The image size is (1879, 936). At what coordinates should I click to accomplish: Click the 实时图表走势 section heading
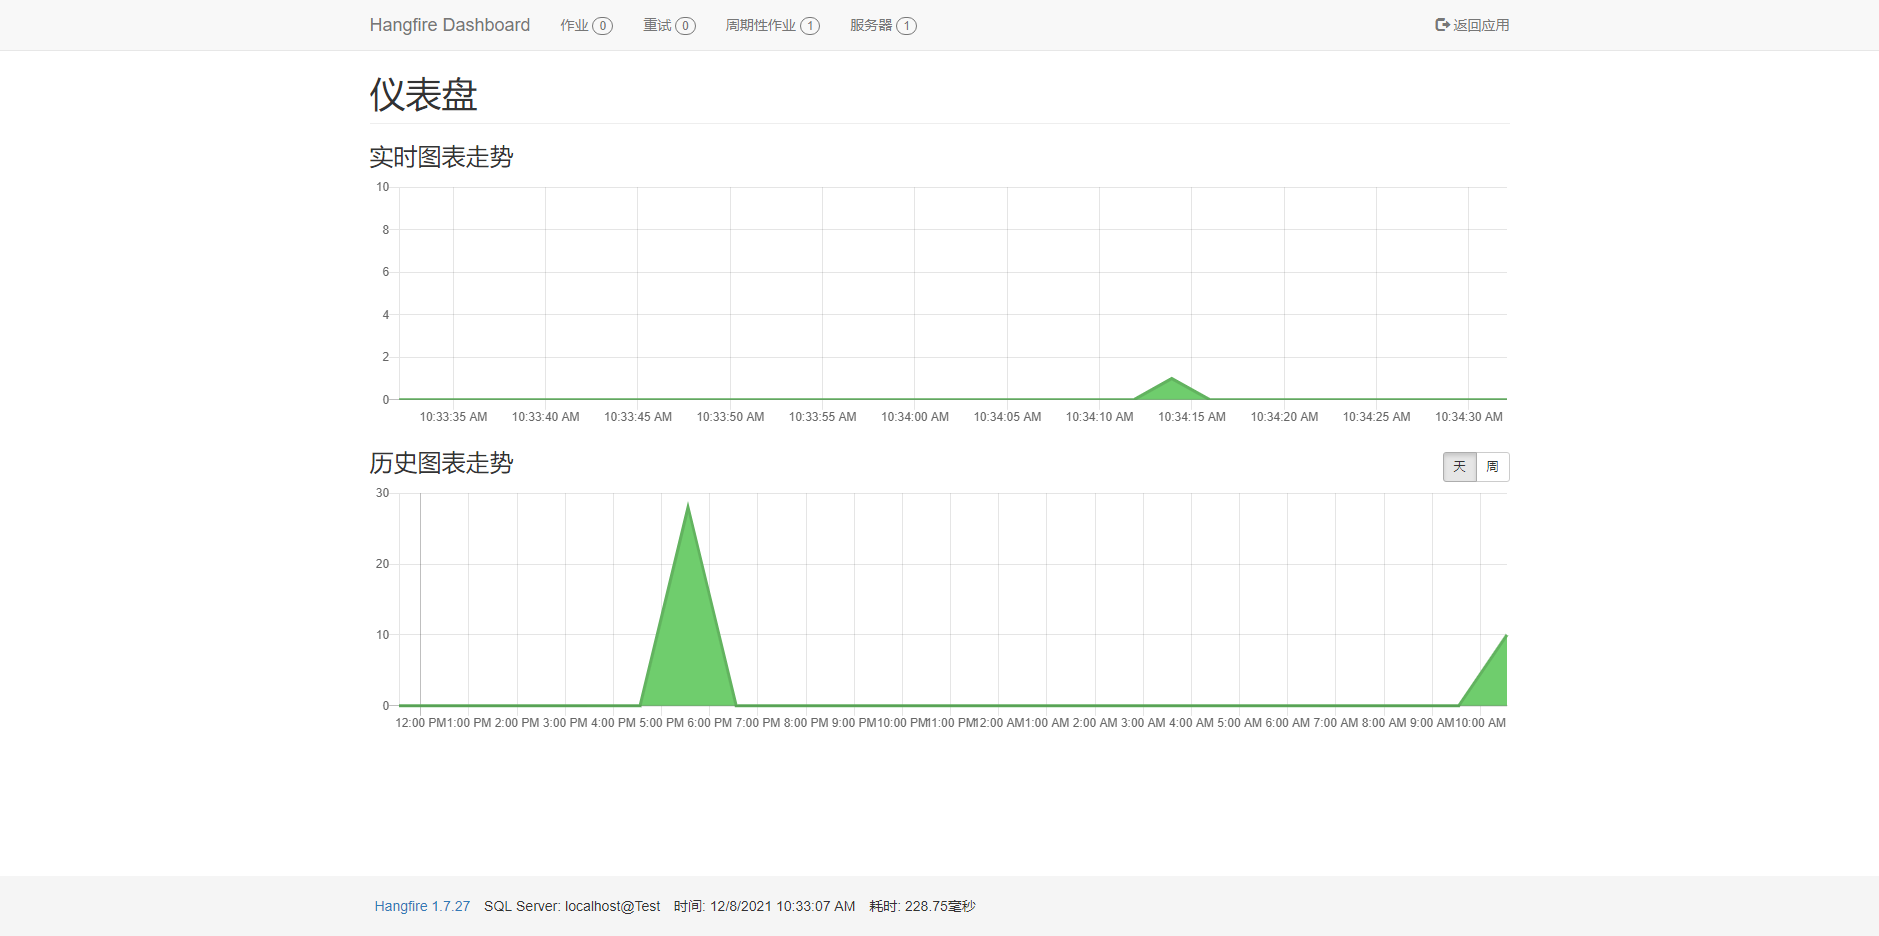(x=441, y=157)
